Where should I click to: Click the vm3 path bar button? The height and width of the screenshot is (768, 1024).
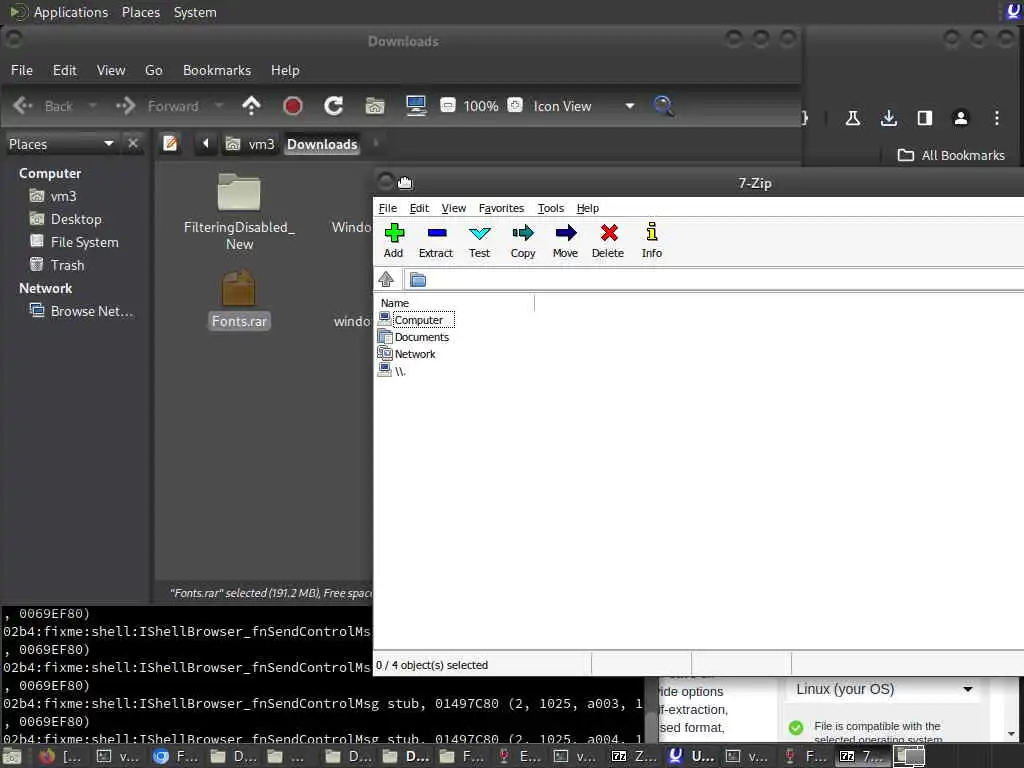pos(250,144)
